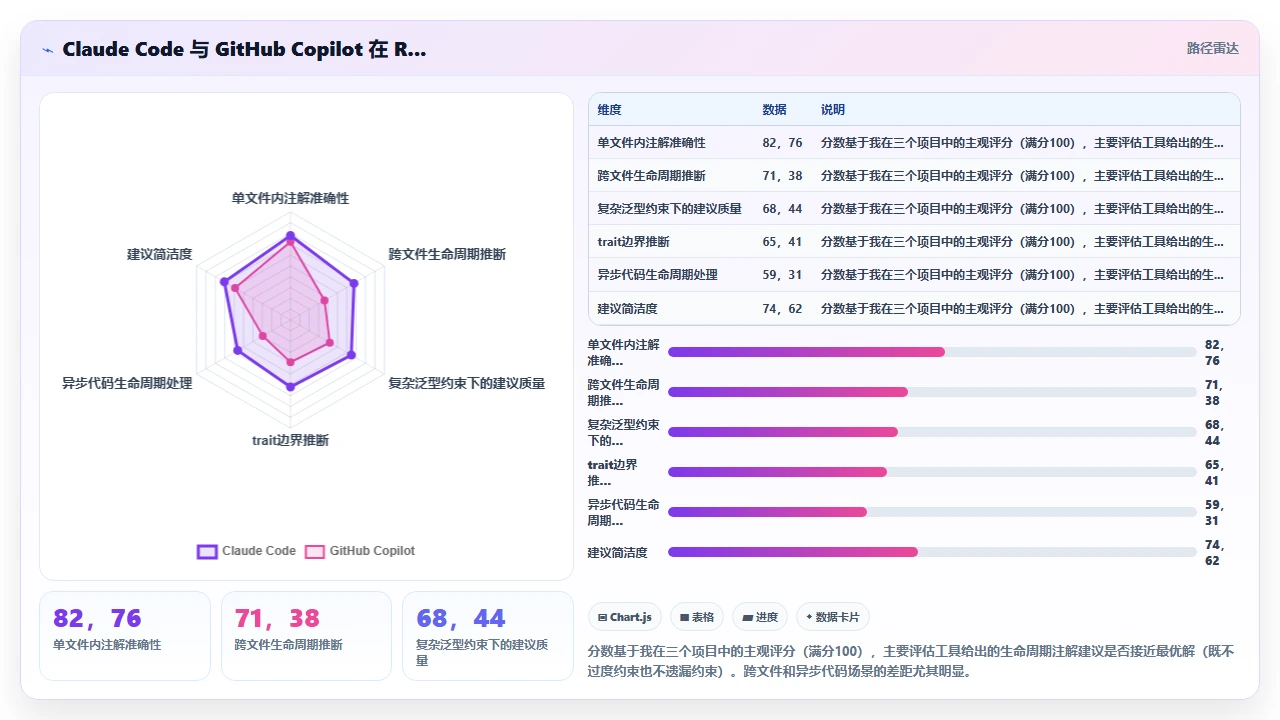
Task: Toggle the Claude Code legend item
Action: (247, 551)
